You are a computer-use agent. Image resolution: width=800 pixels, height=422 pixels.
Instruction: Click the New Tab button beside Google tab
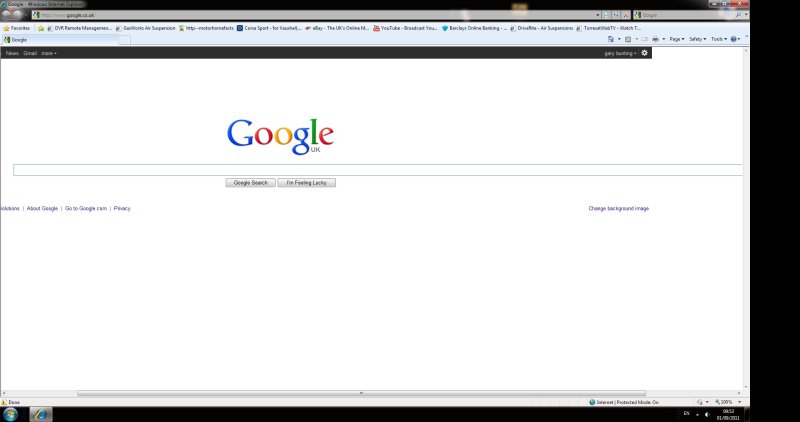pos(124,40)
